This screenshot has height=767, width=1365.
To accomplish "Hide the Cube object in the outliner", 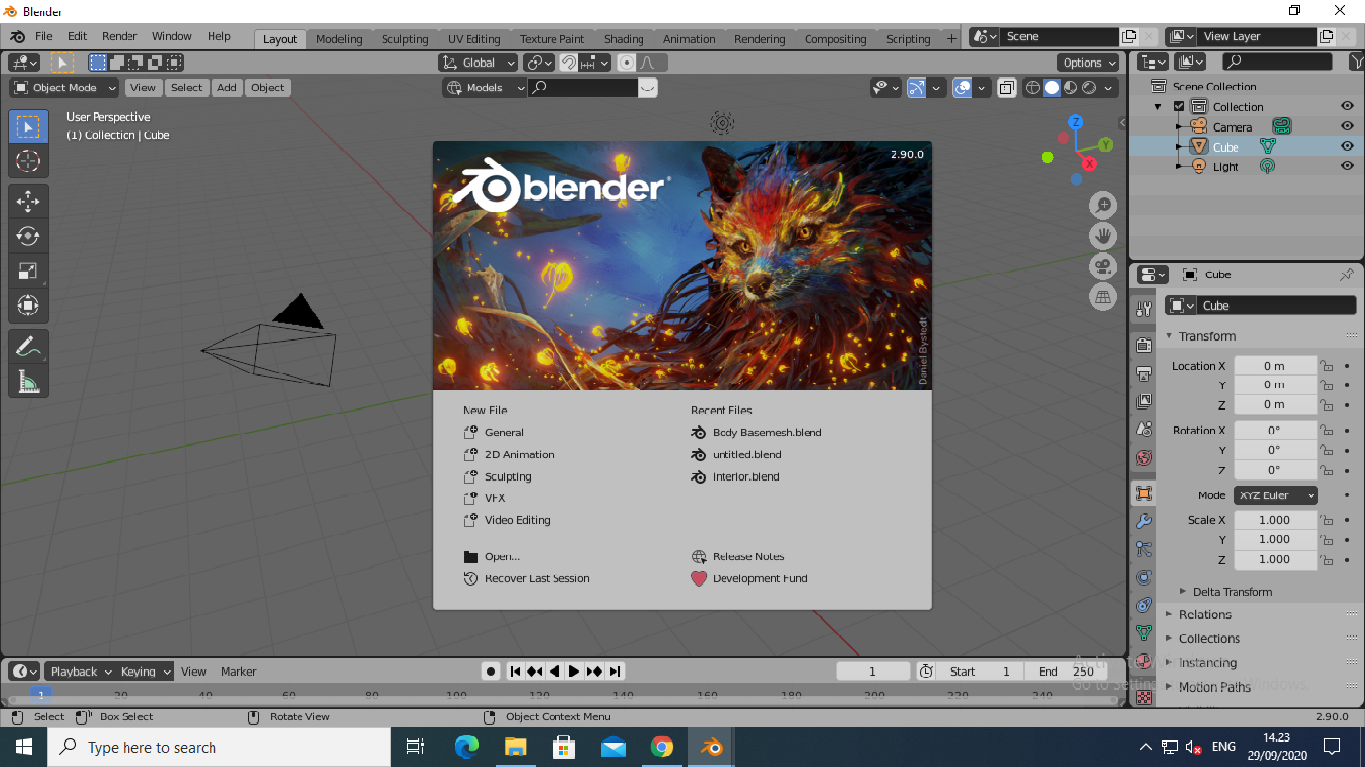I will 1346,146.
